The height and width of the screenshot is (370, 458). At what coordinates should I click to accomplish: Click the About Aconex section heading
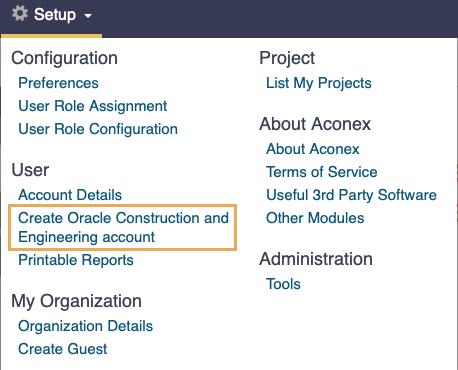315,124
